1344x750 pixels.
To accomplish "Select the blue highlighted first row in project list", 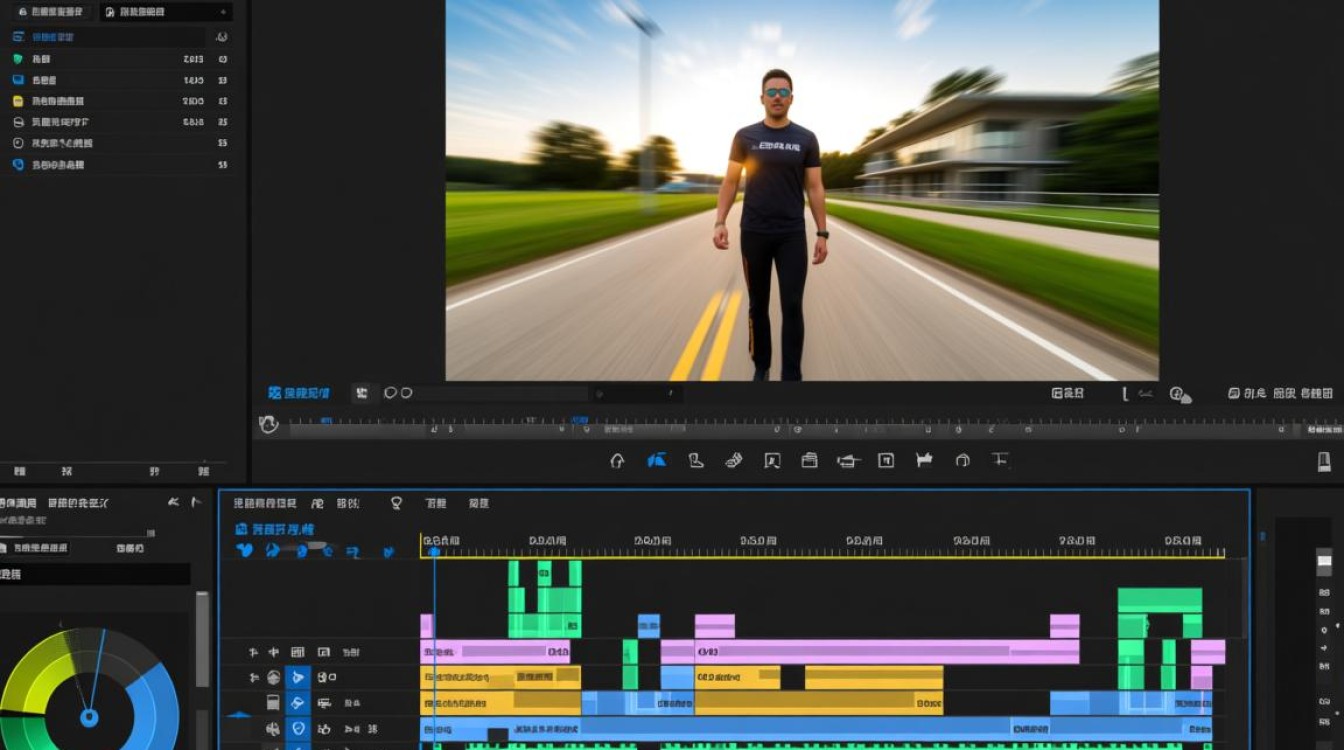I will click(52, 37).
